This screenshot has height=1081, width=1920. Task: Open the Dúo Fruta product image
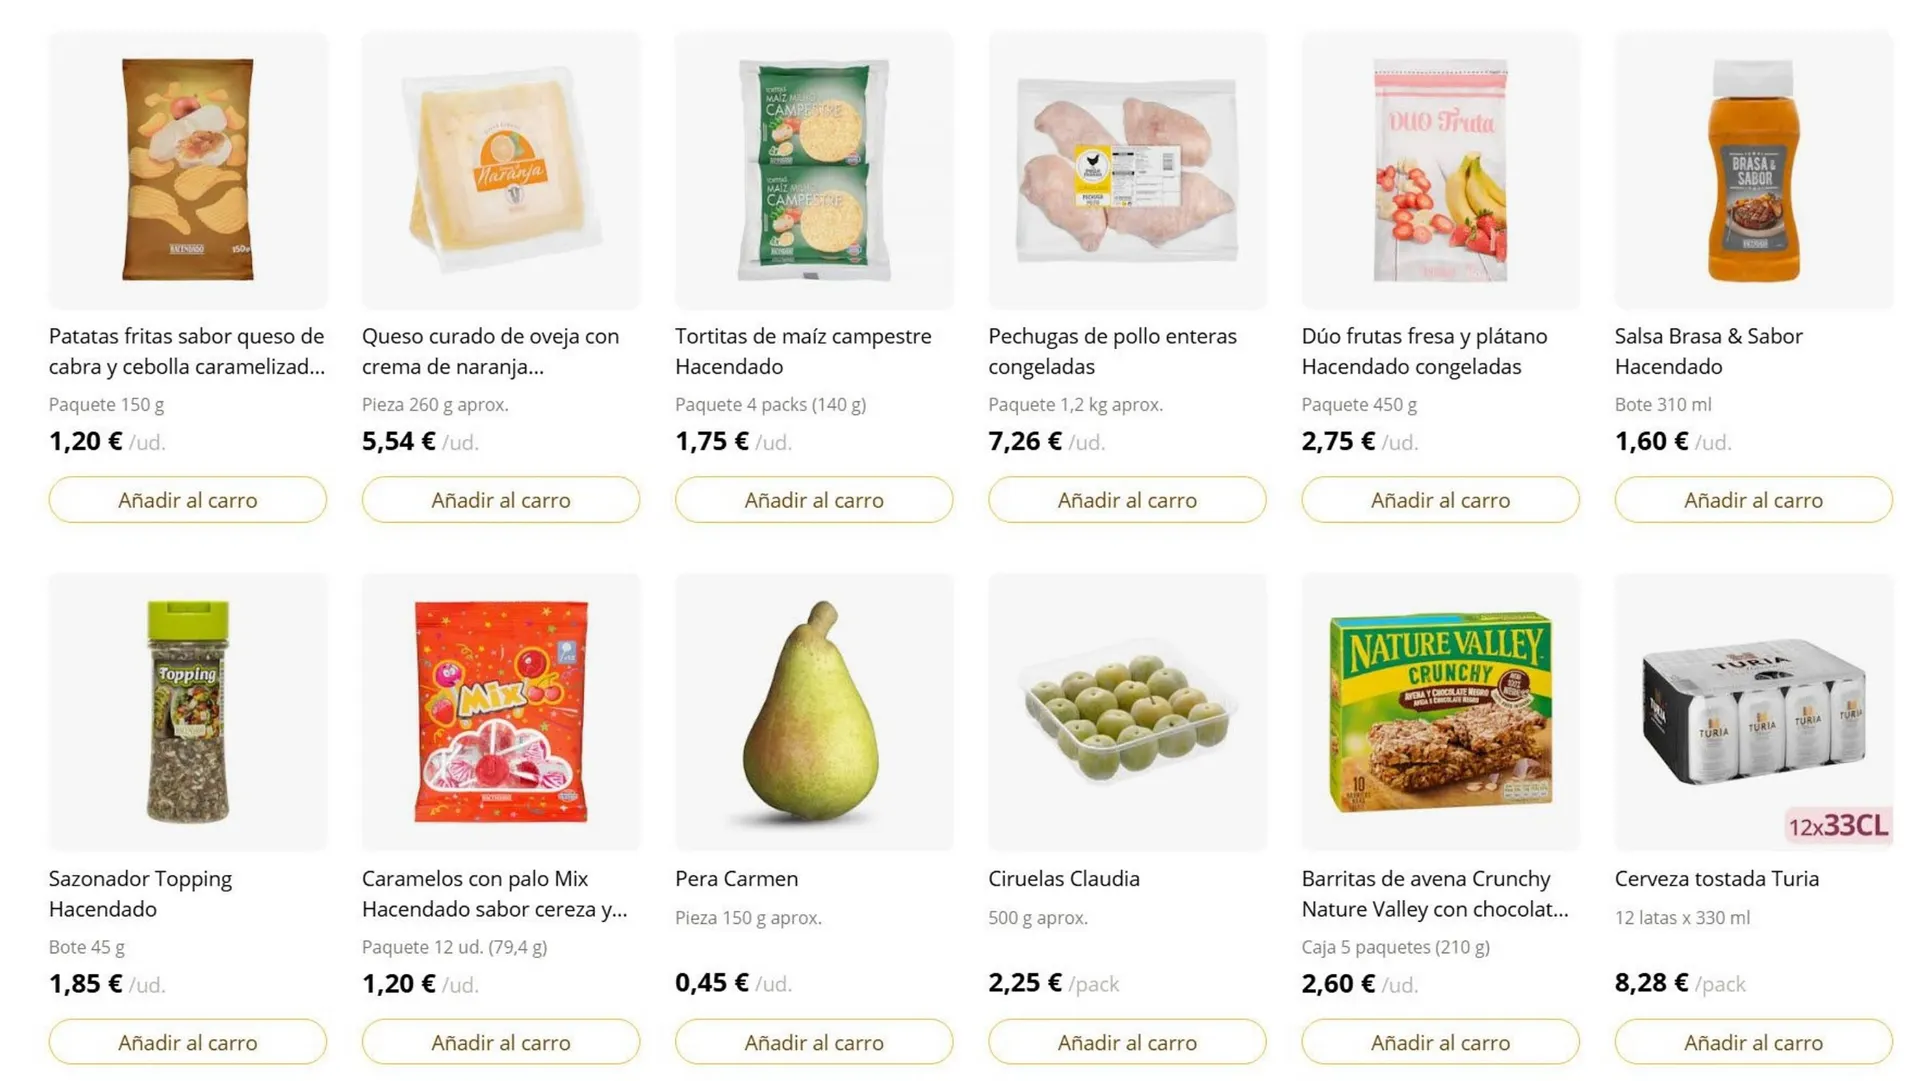[1440, 170]
